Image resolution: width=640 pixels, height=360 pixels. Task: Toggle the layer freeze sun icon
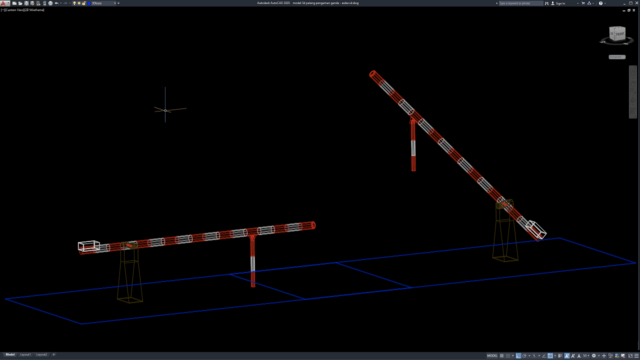click(79, 3)
